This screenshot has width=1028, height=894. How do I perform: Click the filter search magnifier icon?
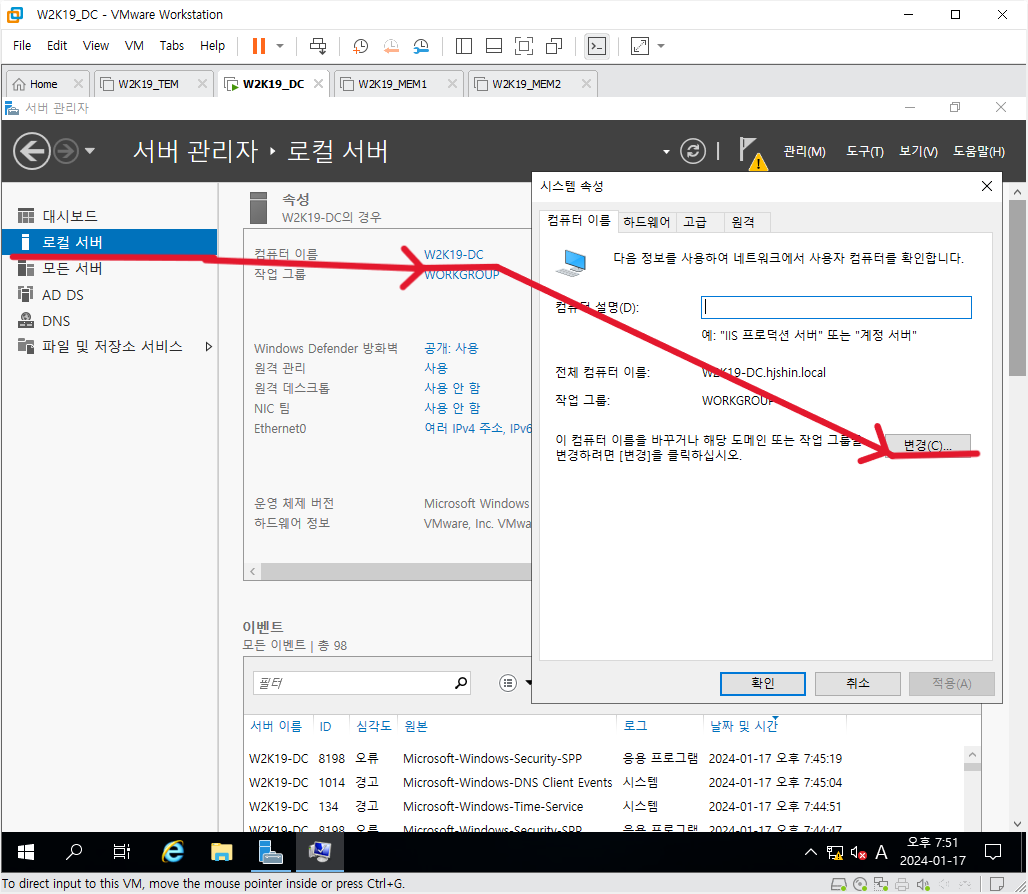point(461,683)
